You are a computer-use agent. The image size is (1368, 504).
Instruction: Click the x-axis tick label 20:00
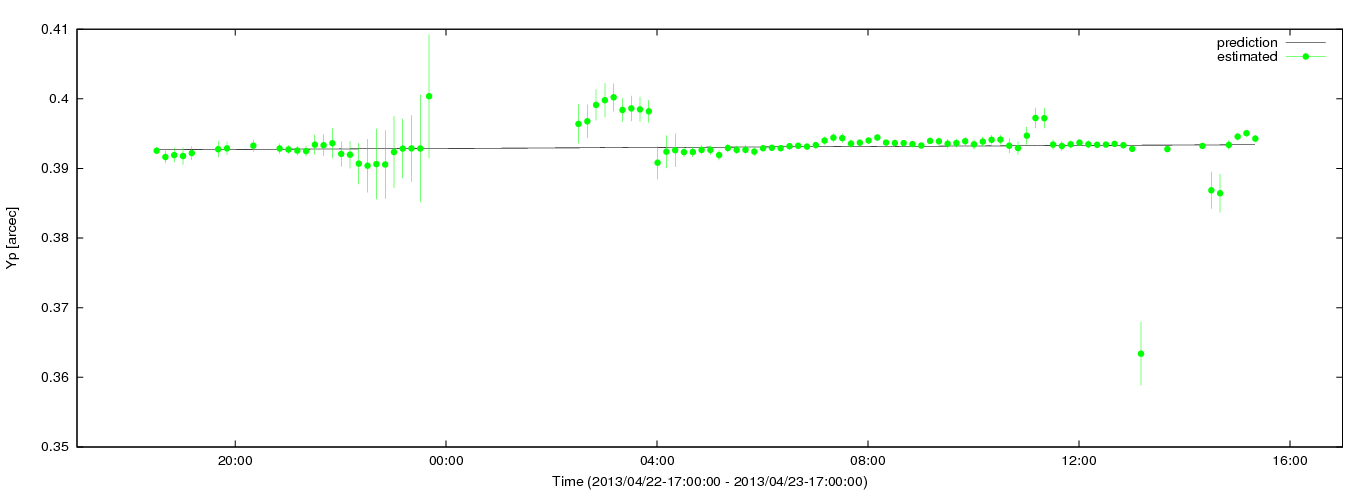coord(235,461)
